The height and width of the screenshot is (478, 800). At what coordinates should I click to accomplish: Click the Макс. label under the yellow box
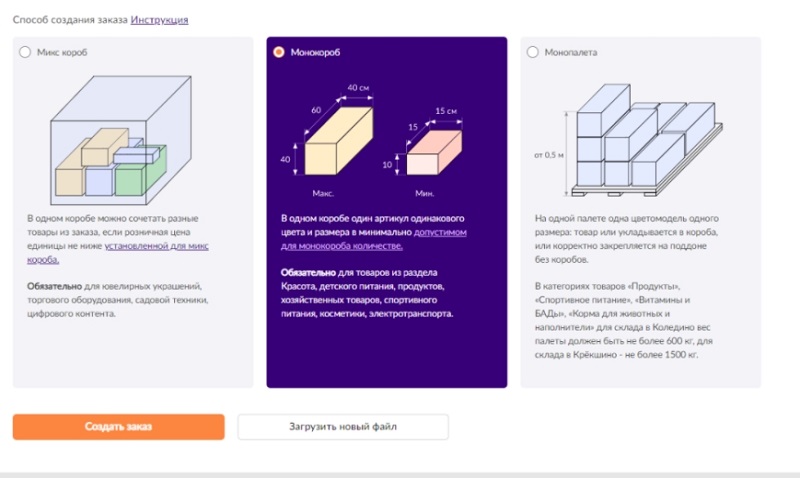pyautogui.click(x=323, y=193)
